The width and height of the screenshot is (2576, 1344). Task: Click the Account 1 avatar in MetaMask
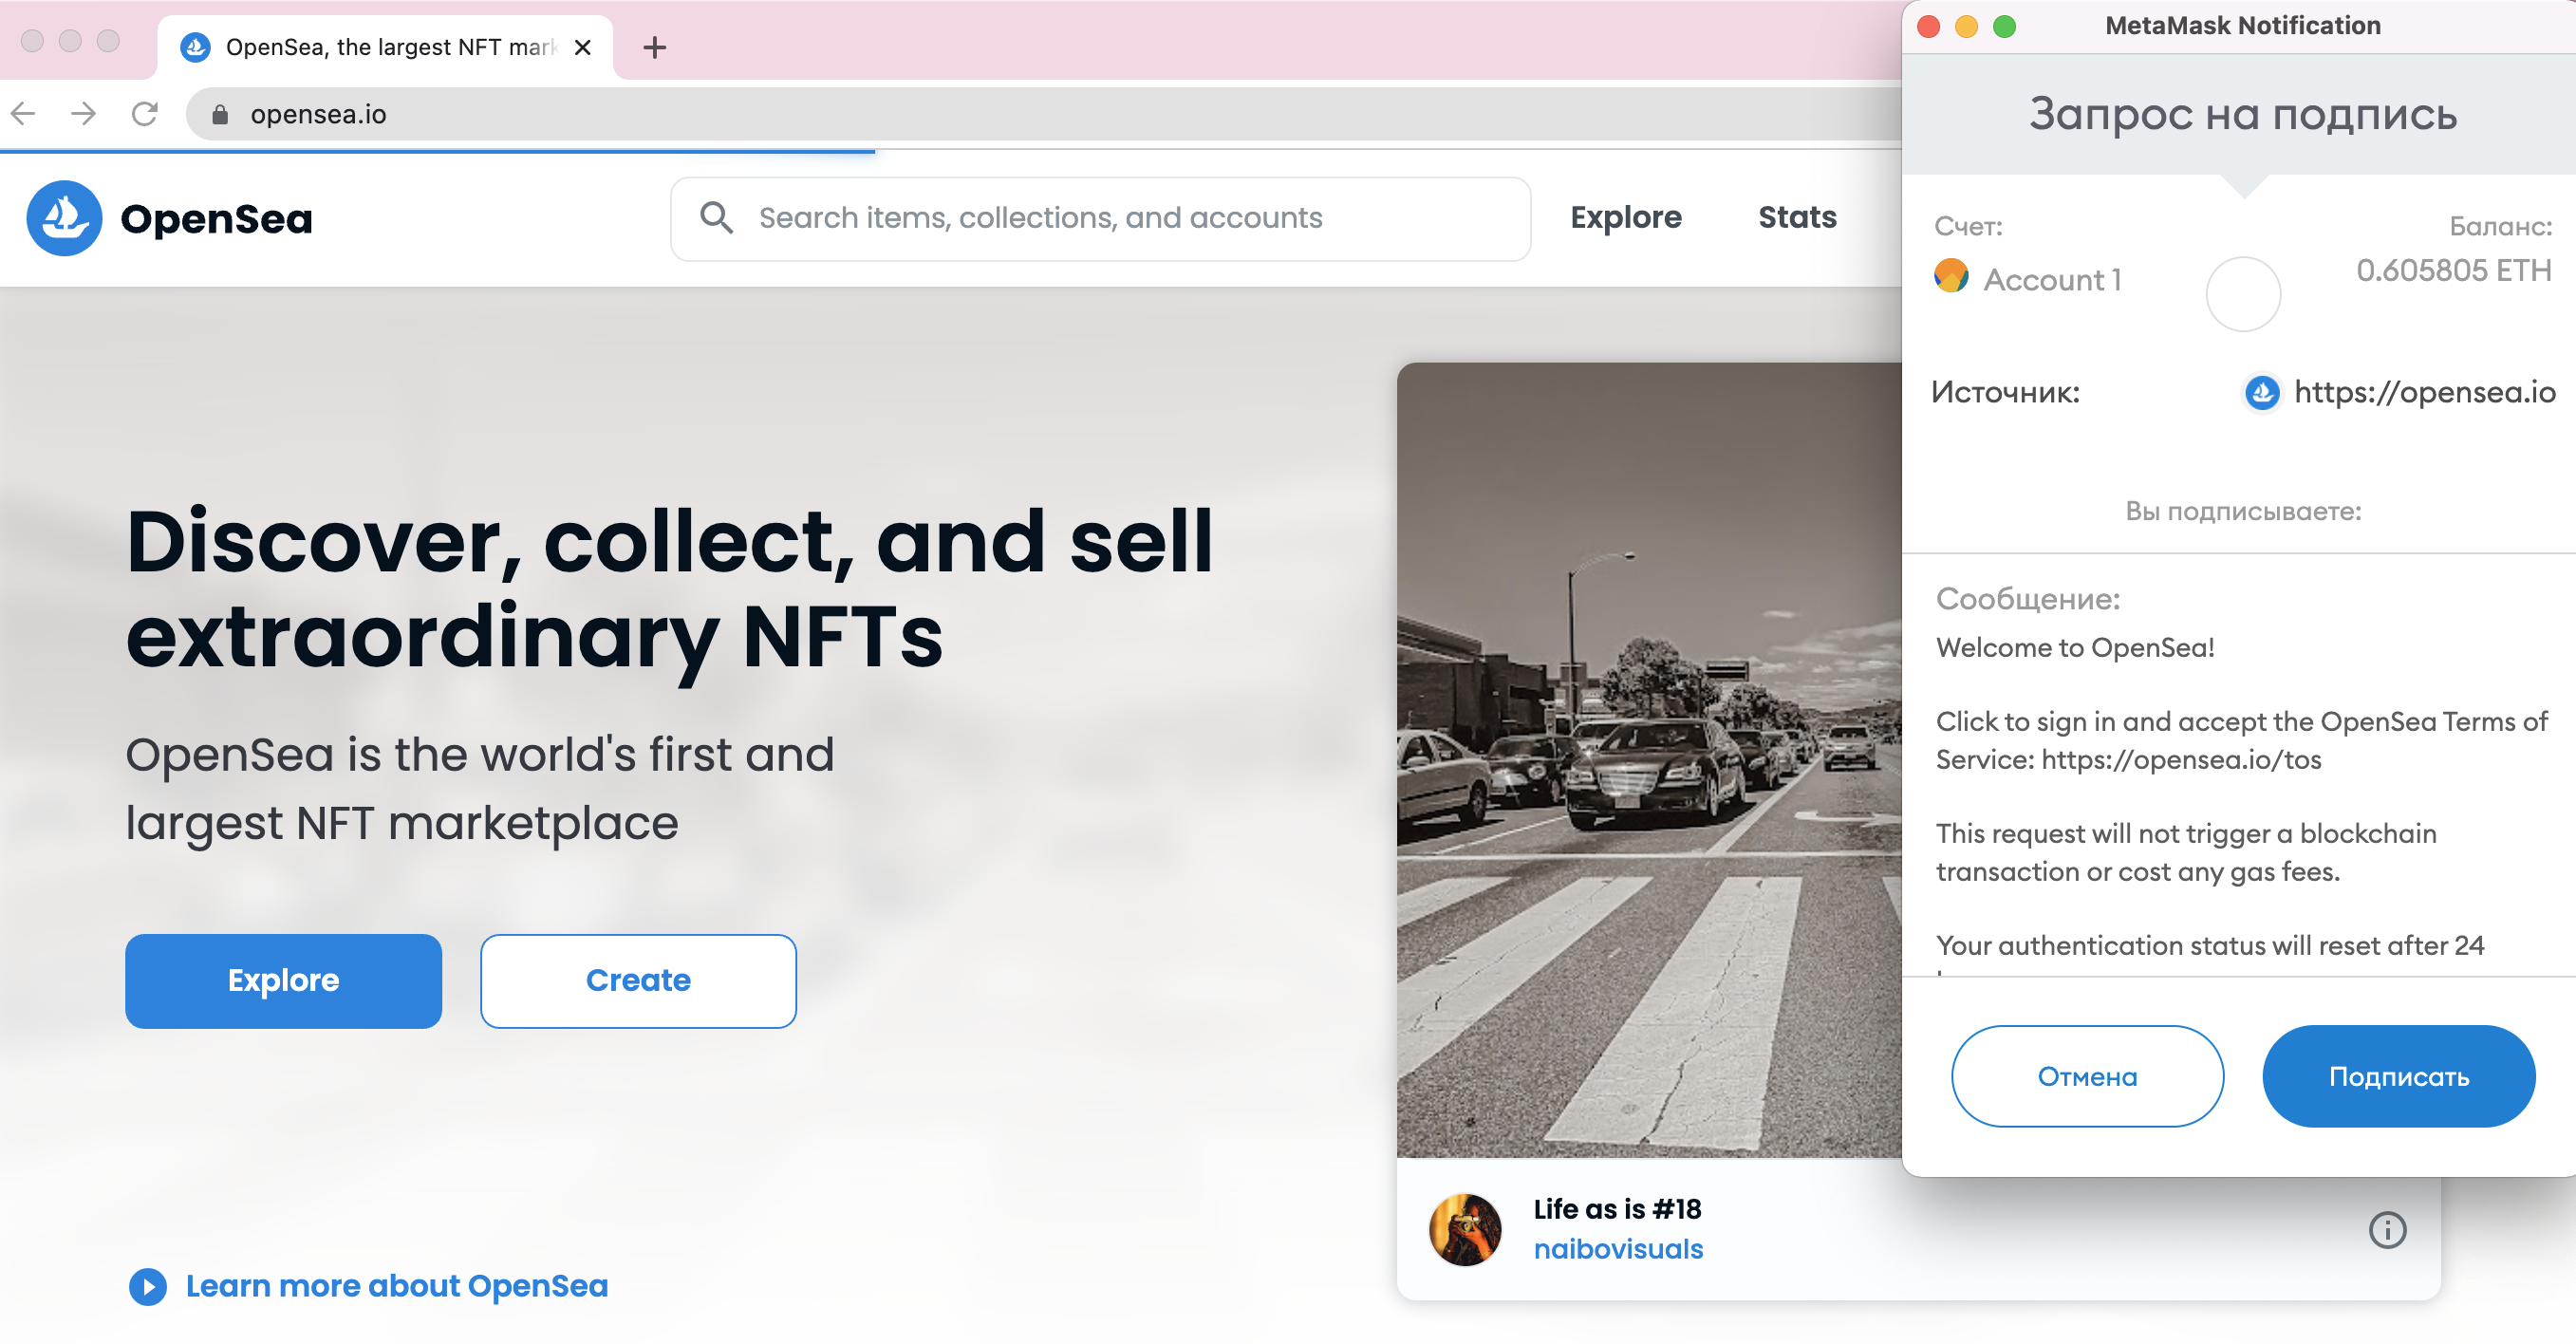pos(1951,275)
